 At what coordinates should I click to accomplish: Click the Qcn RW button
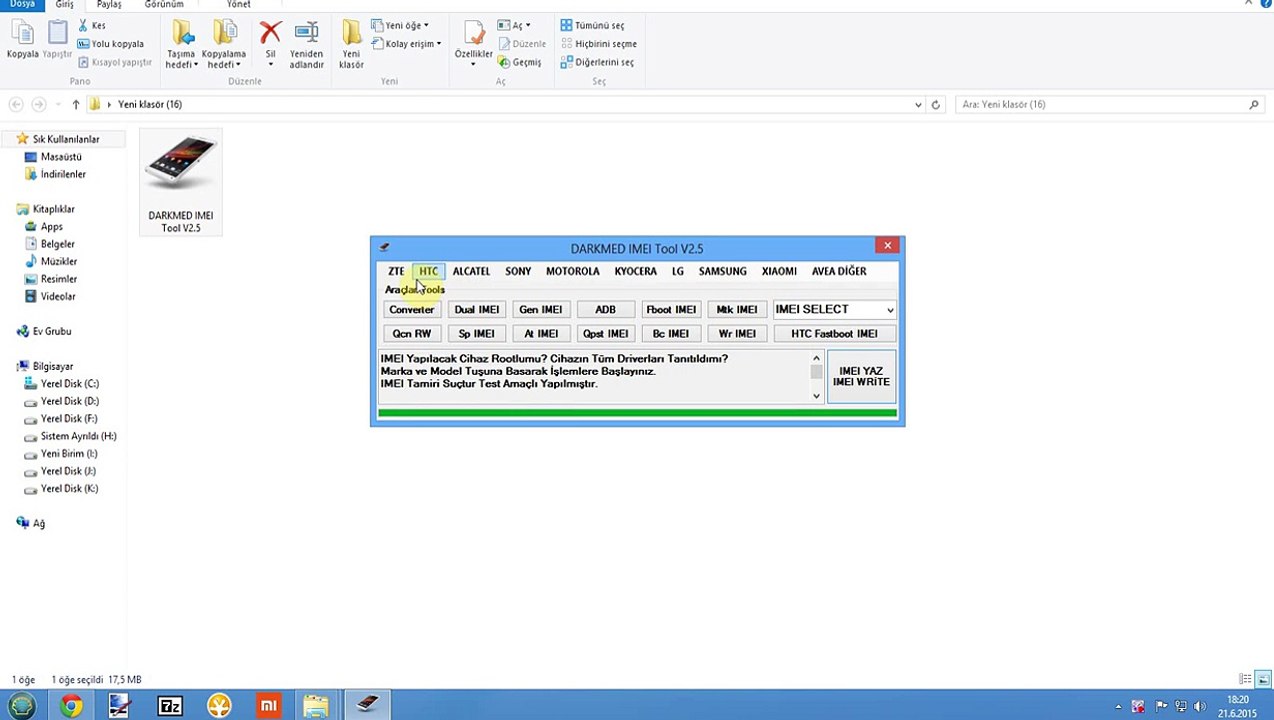tap(411, 334)
